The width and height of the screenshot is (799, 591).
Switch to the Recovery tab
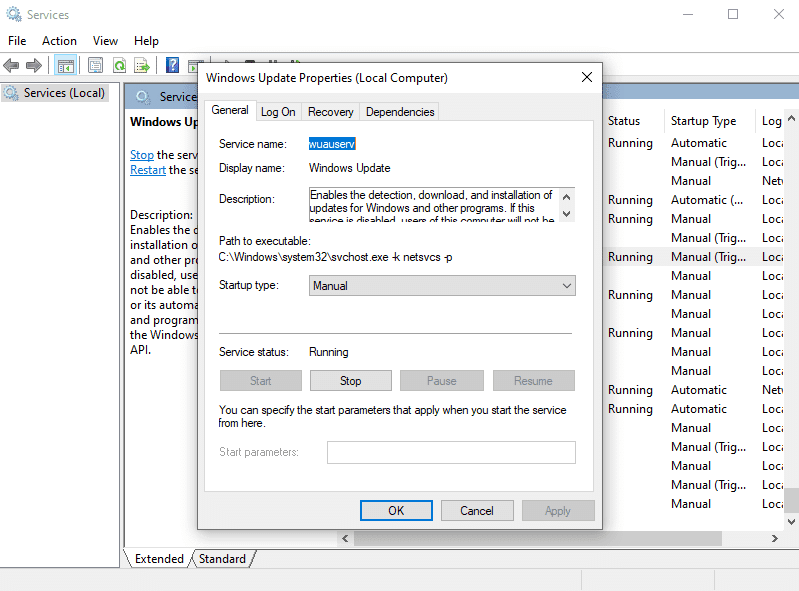coord(330,112)
